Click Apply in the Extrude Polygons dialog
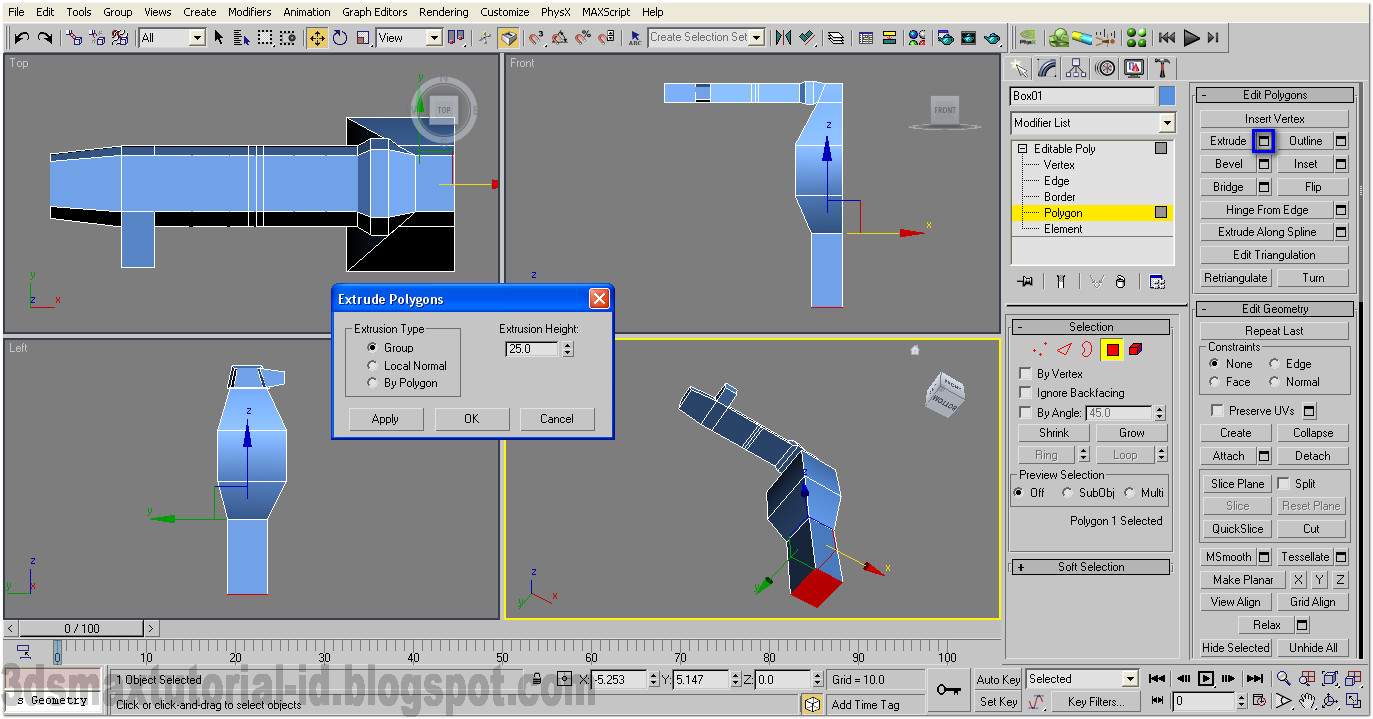The height and width of the screenshot is (719, 1373). click(x=385, y=418)
